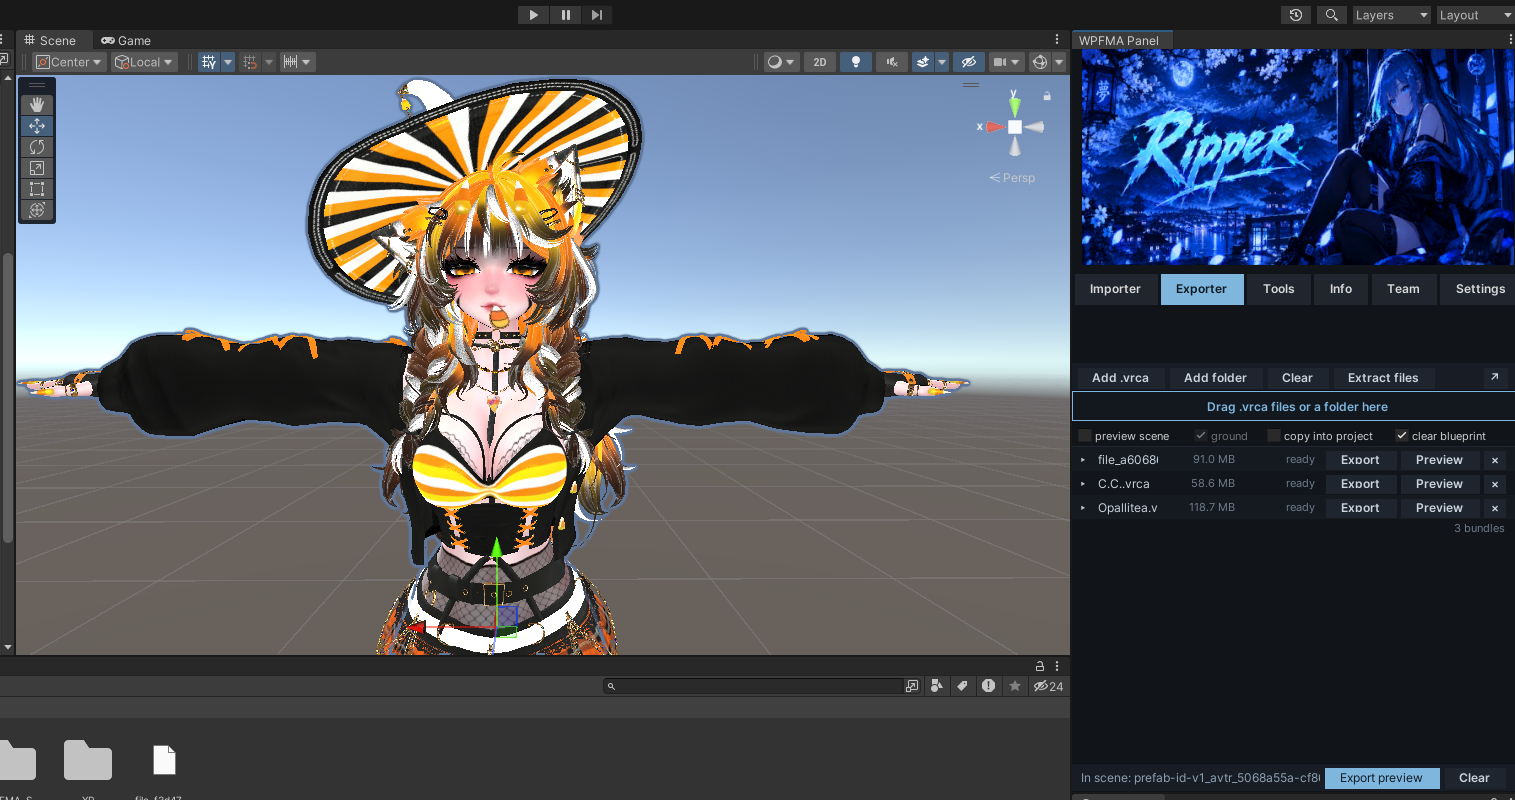The image size is (1515, 800).
Task: Toggle hidden packages count 24
Action: tap(1048, 686)
